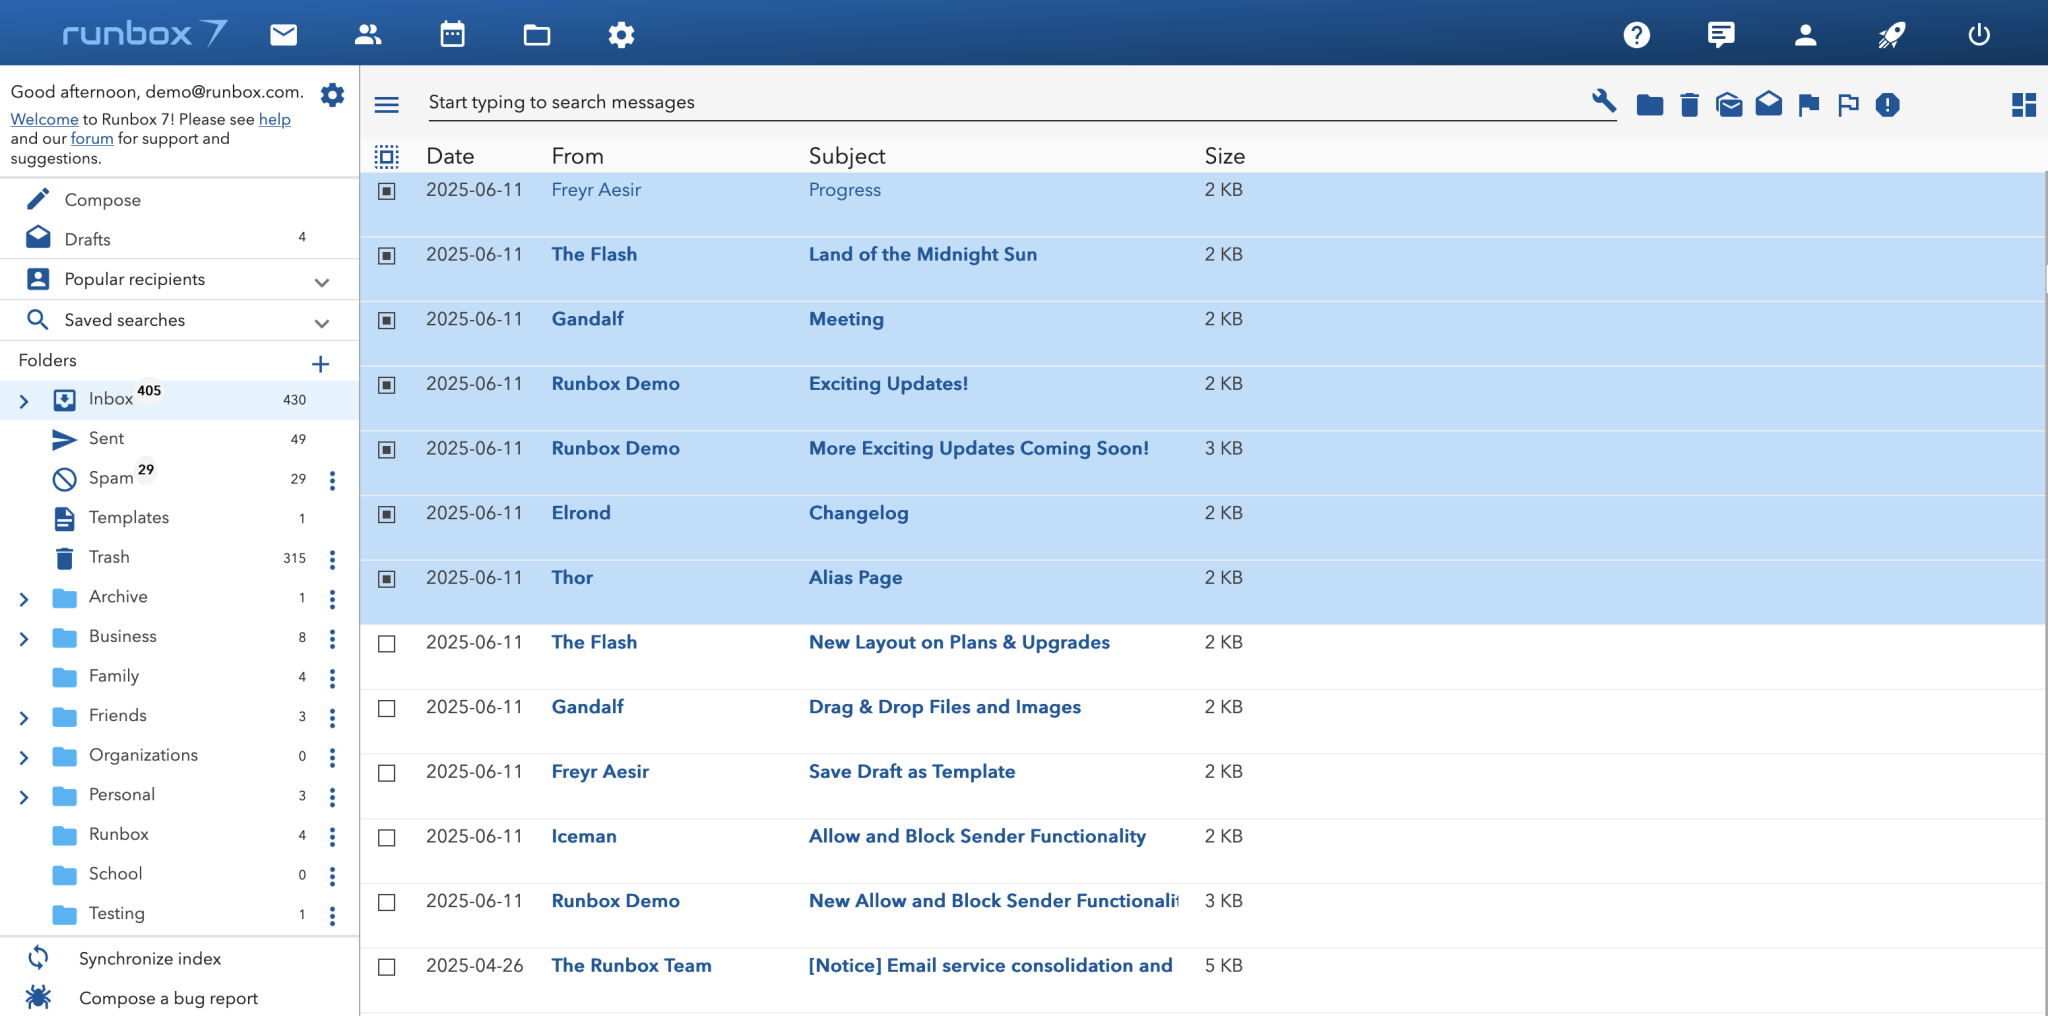Expand the Business folder tree
This screenshot has height=1016, width=2048.
tap(24, 638)
